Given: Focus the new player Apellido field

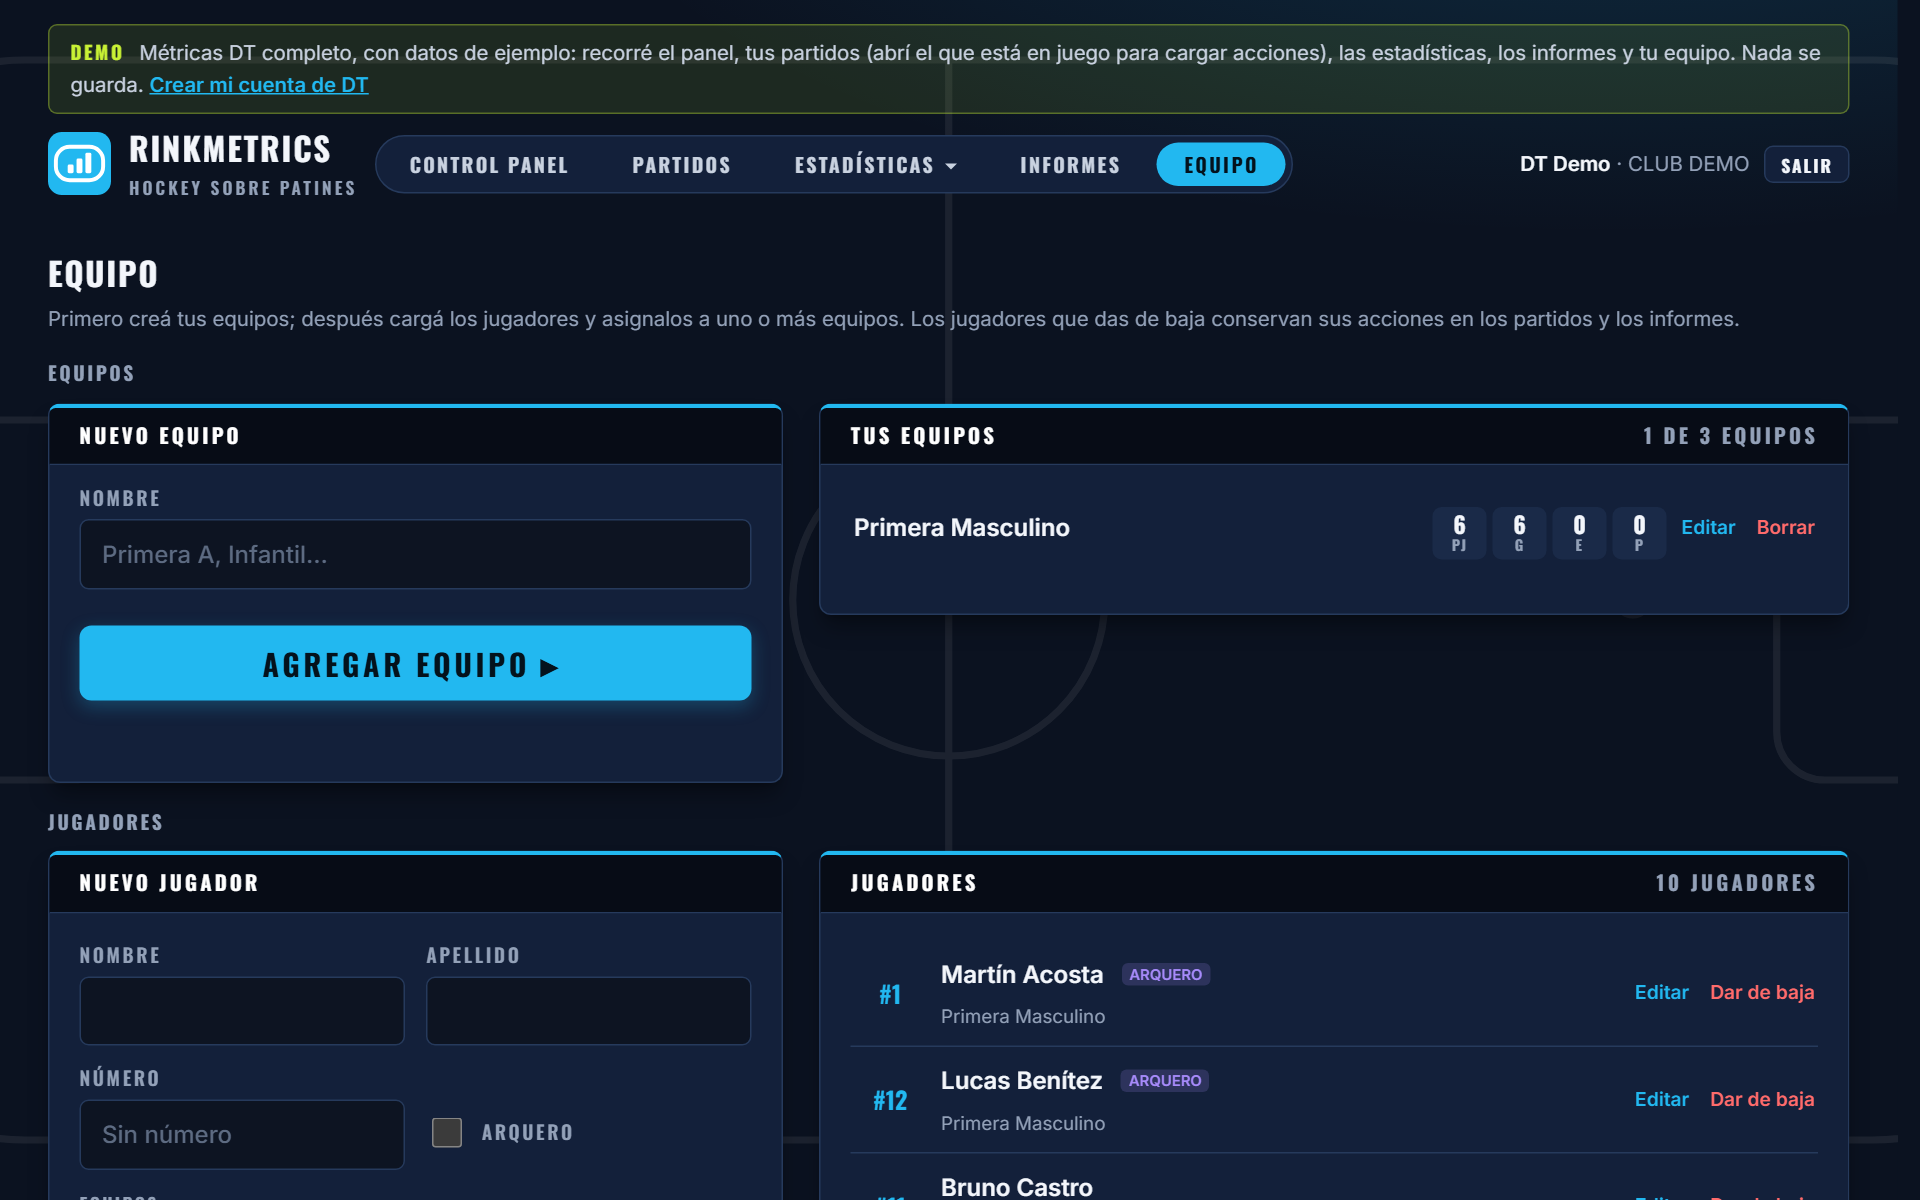Looking at the screenshot, I should [588, 1011].
